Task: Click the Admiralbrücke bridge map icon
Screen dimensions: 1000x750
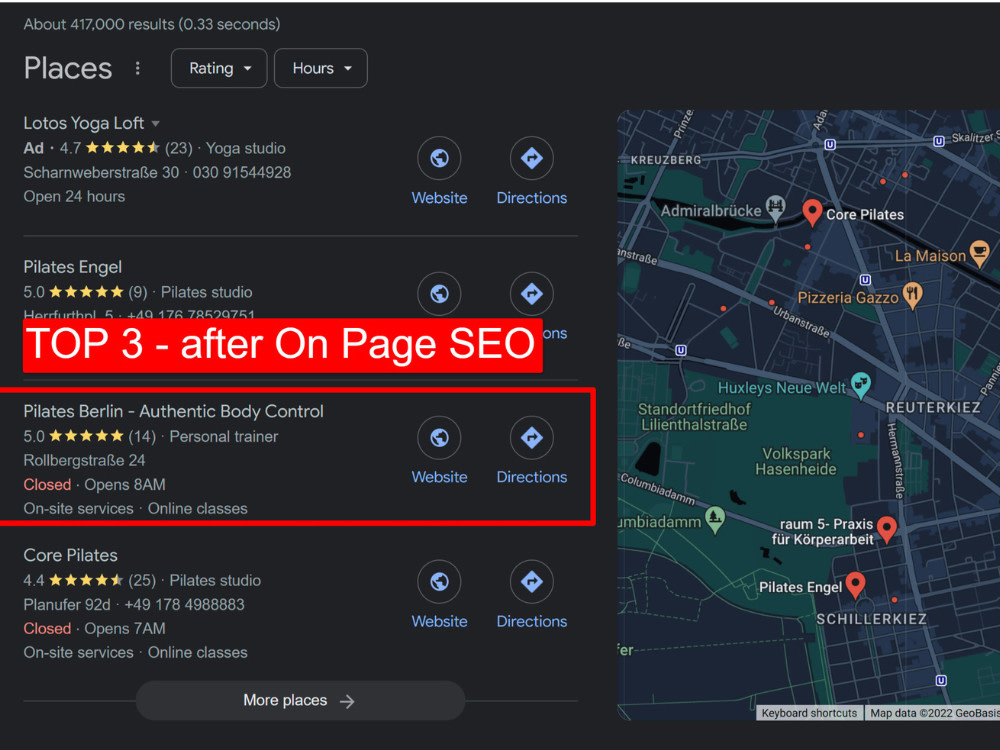Action: pos(775,207)
